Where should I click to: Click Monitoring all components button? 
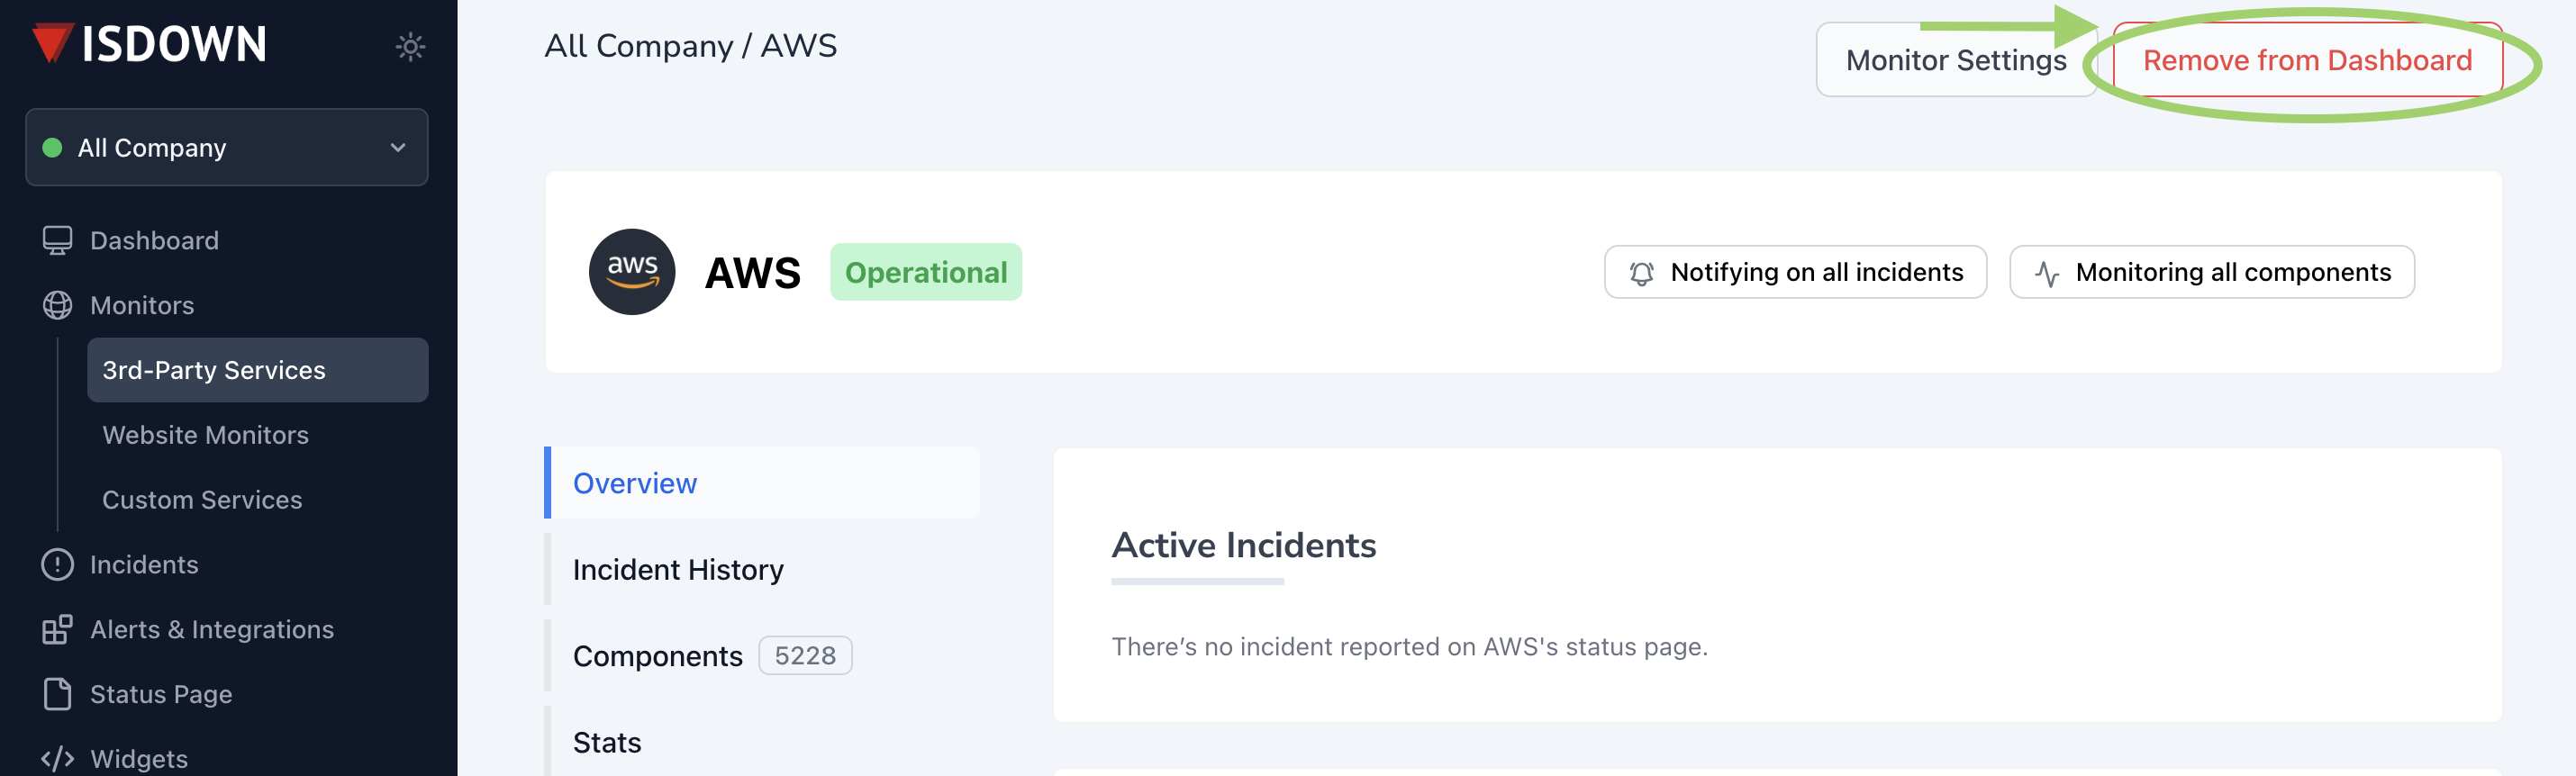click(2212, 272)
